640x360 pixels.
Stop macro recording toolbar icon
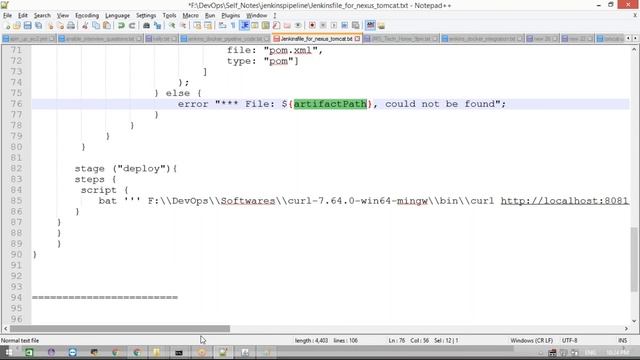[x=323, y=26]
